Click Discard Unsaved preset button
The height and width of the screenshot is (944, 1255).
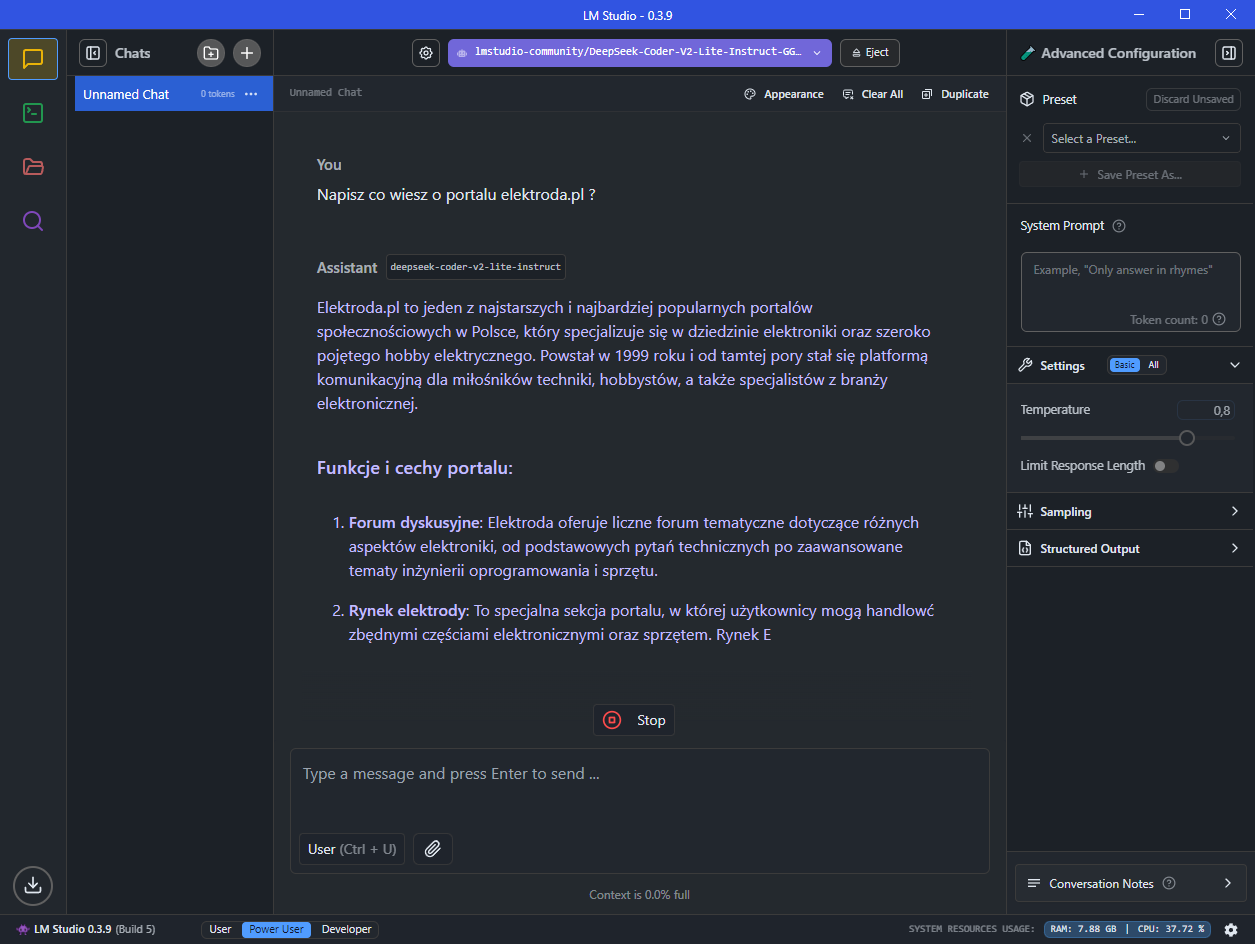[x=1193, y=99]
